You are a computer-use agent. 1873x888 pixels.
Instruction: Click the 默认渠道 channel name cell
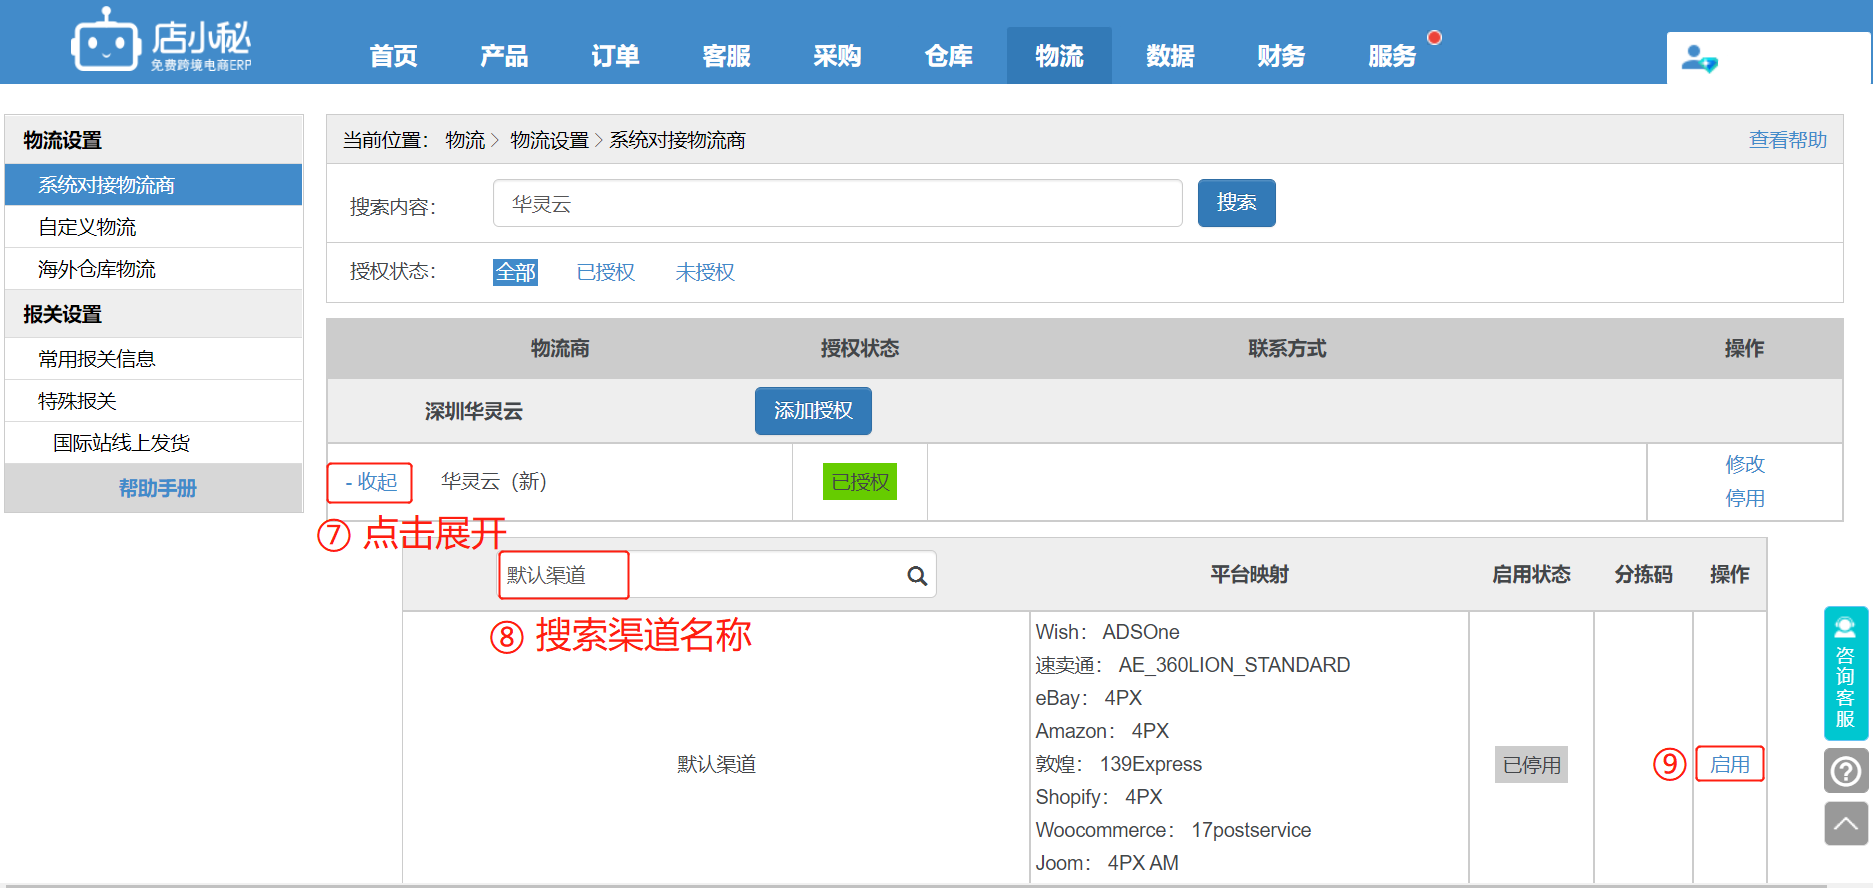[x=716, y=764]
